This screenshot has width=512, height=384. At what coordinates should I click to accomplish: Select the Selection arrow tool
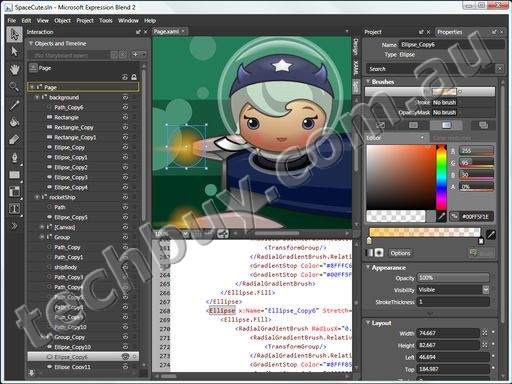(x=14, y=34)
